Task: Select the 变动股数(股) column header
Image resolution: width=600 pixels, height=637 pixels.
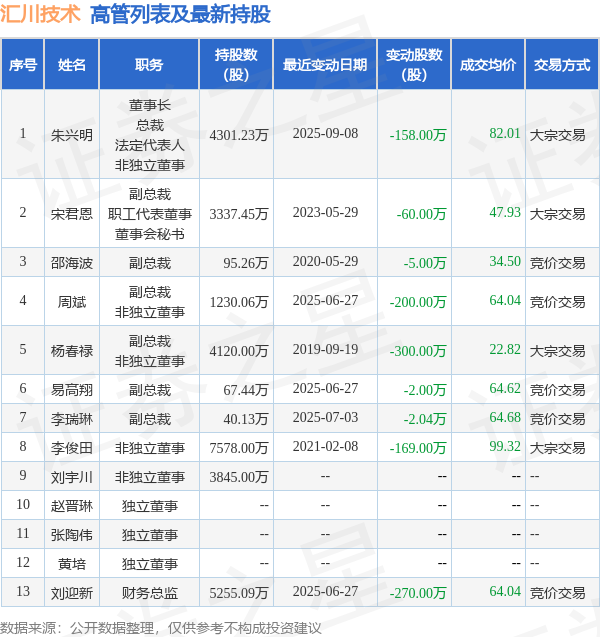Action: click(414, 65)
